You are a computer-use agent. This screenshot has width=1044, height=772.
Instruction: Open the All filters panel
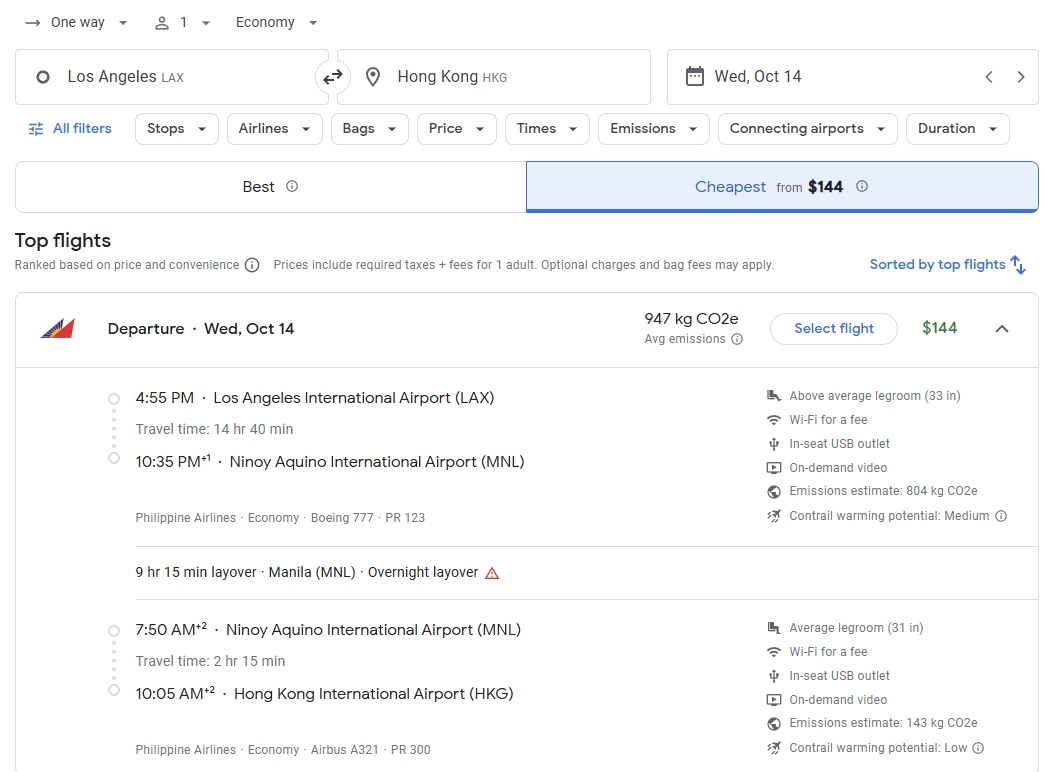coord(70,129)
